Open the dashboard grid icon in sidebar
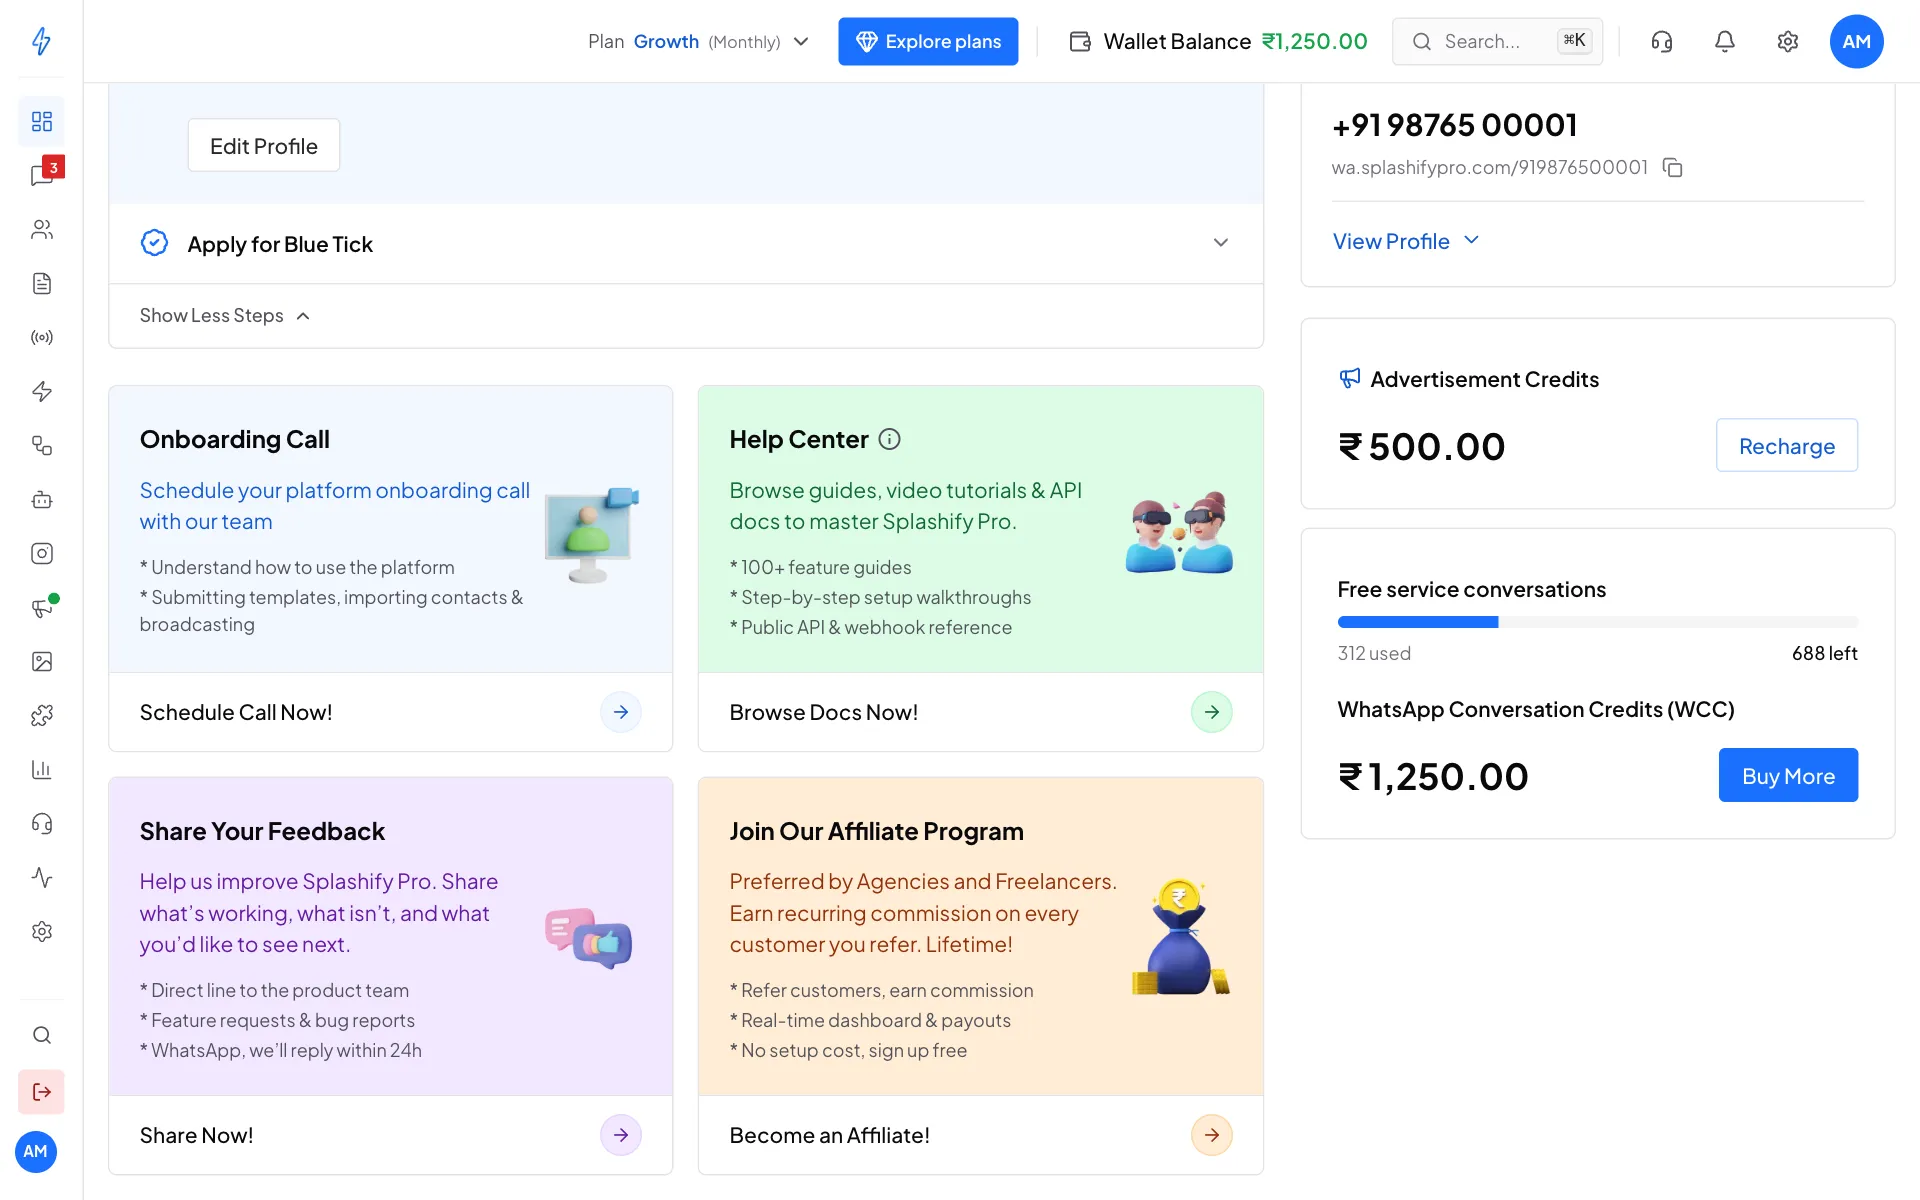Image resolution: width=1920 pixels, height=1200 pixels. 41,121
